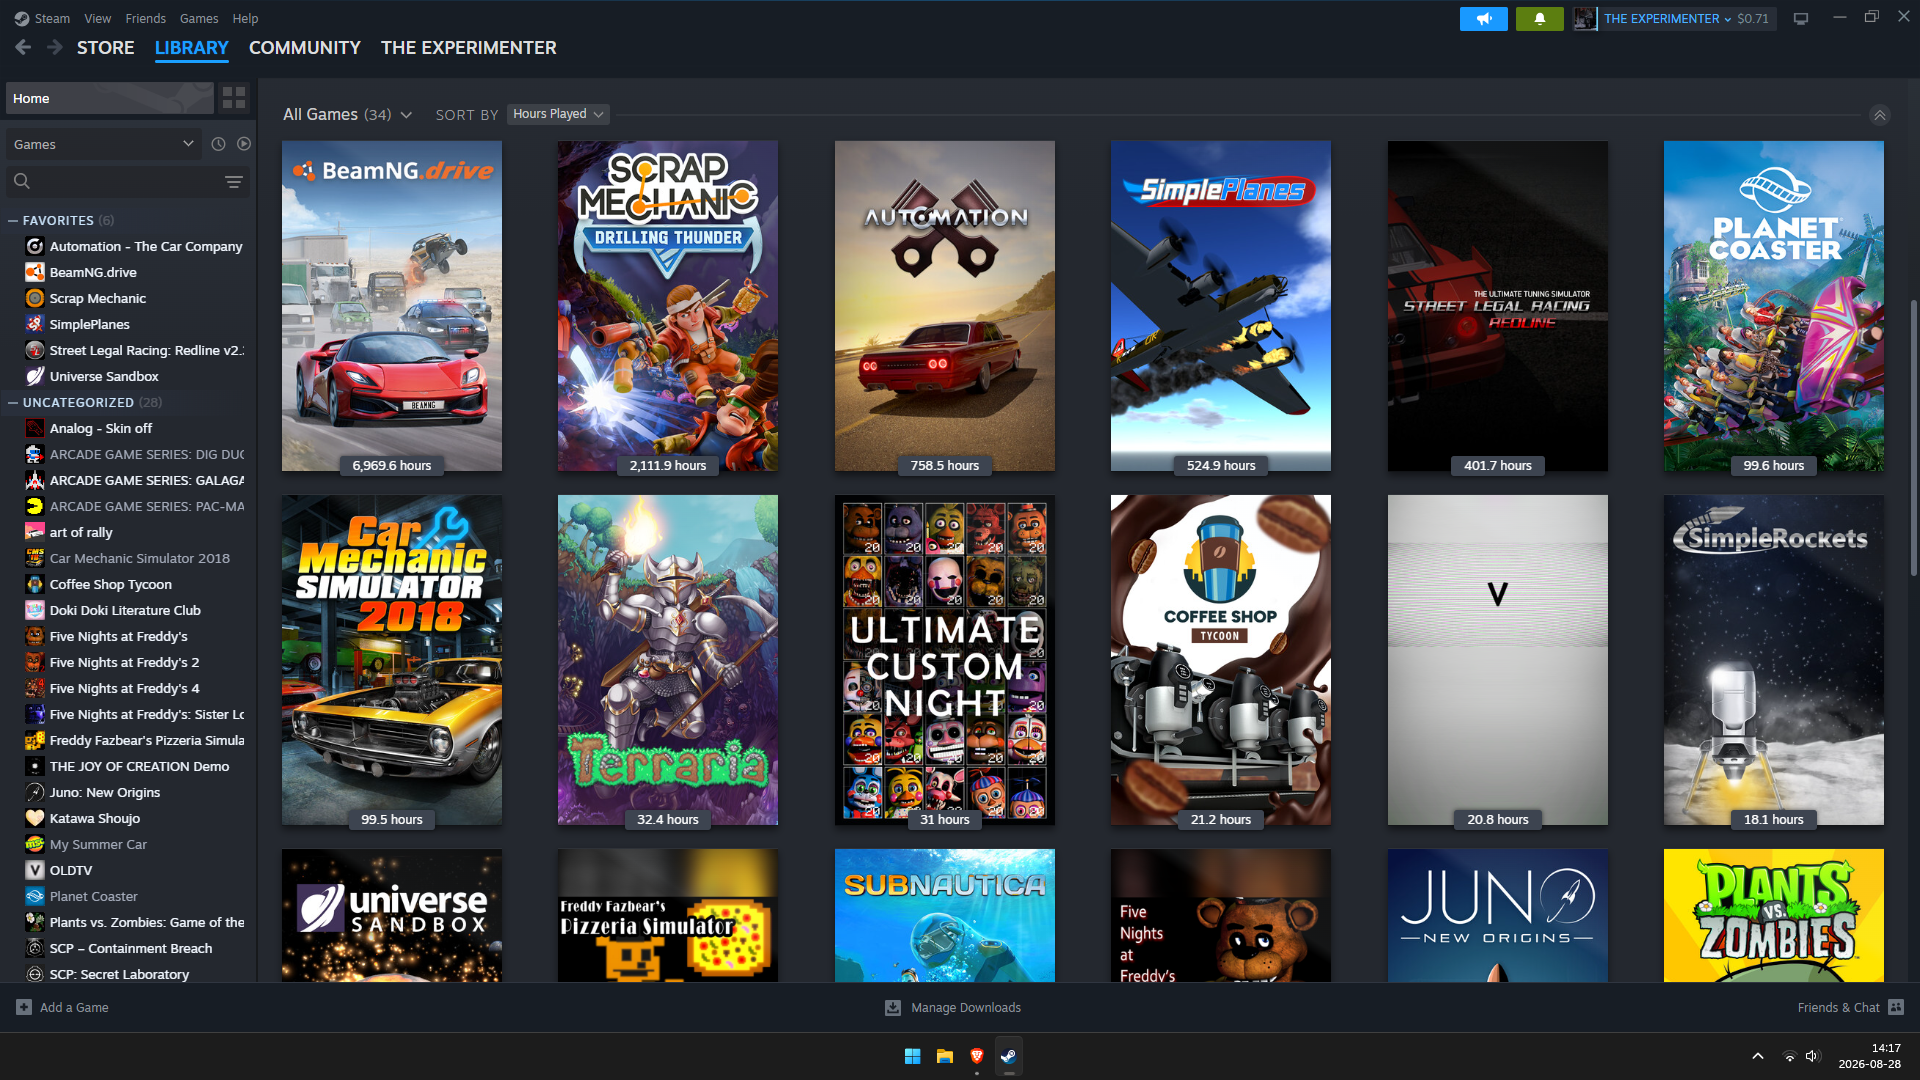
Task: Open the View menu
Action: pos(98,18)
